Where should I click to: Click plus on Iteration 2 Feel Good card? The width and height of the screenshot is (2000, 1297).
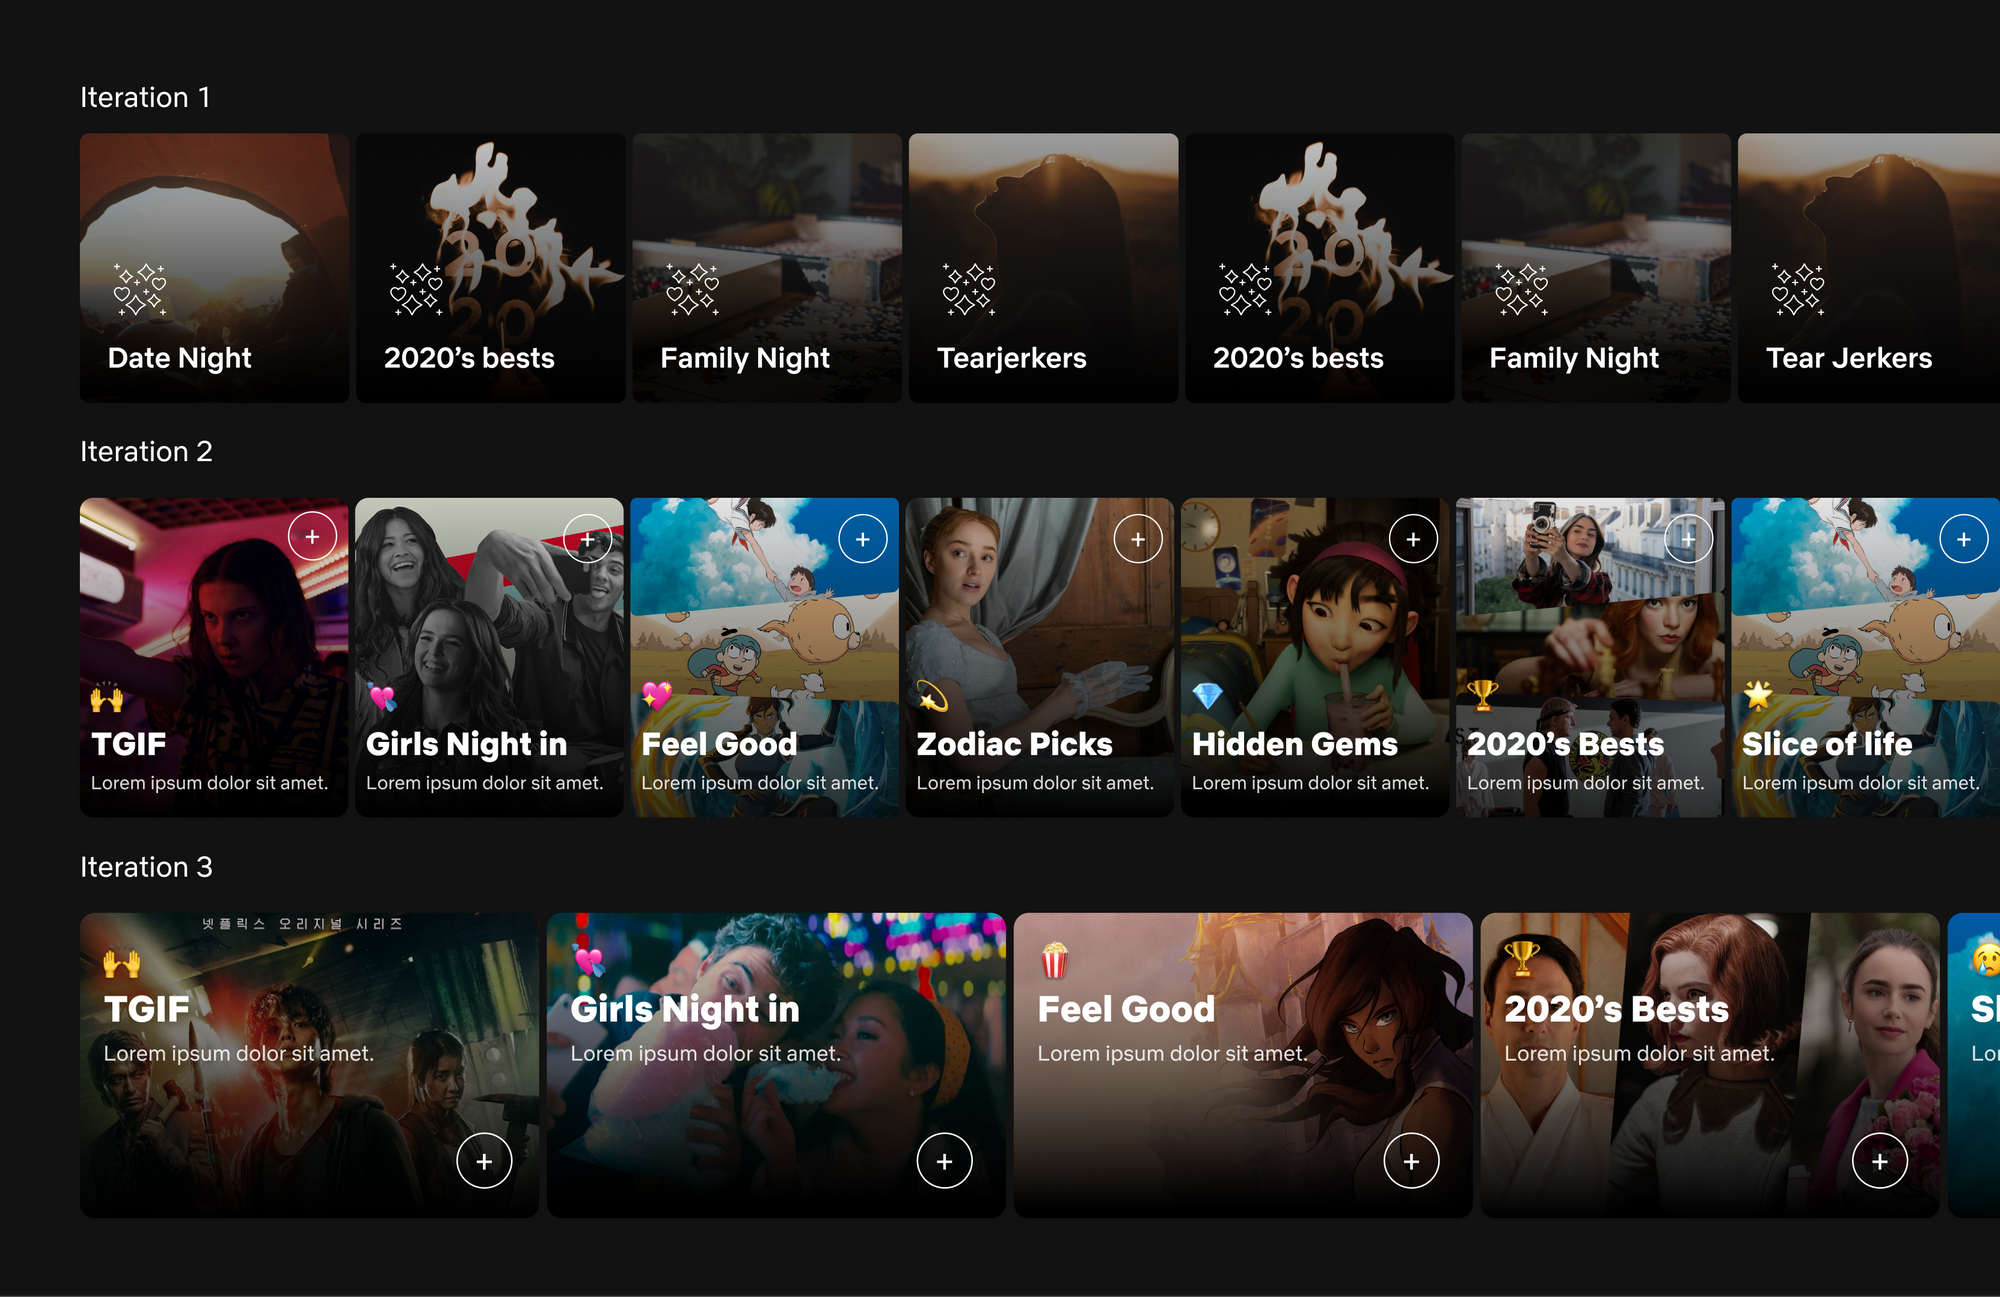point(863,539)
